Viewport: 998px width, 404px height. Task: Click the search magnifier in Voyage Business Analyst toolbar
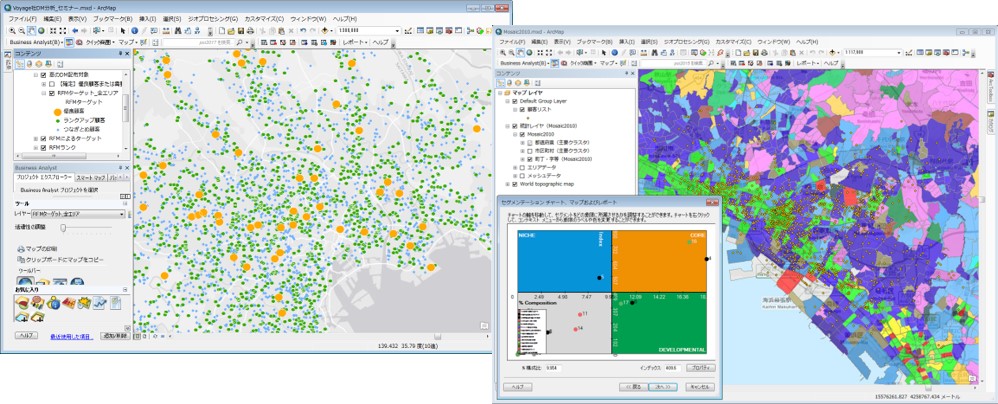pos(241,43)
